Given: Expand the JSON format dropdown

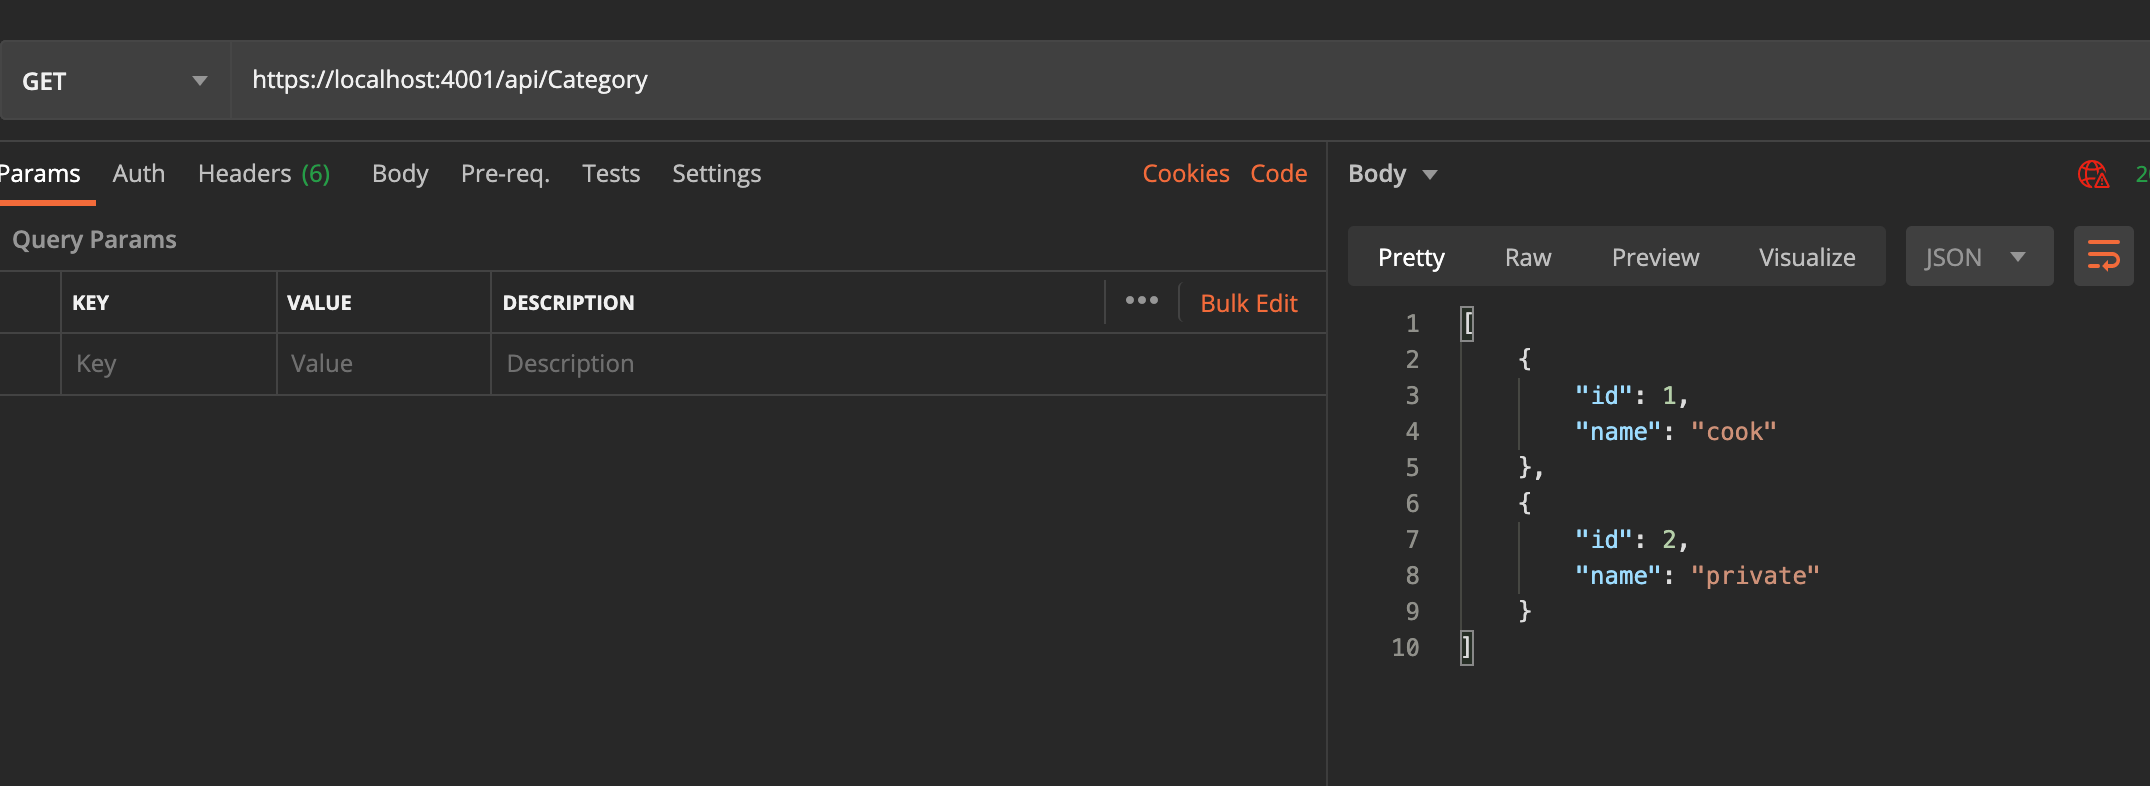Looking at the screenshot, I should coord(1978,257).
